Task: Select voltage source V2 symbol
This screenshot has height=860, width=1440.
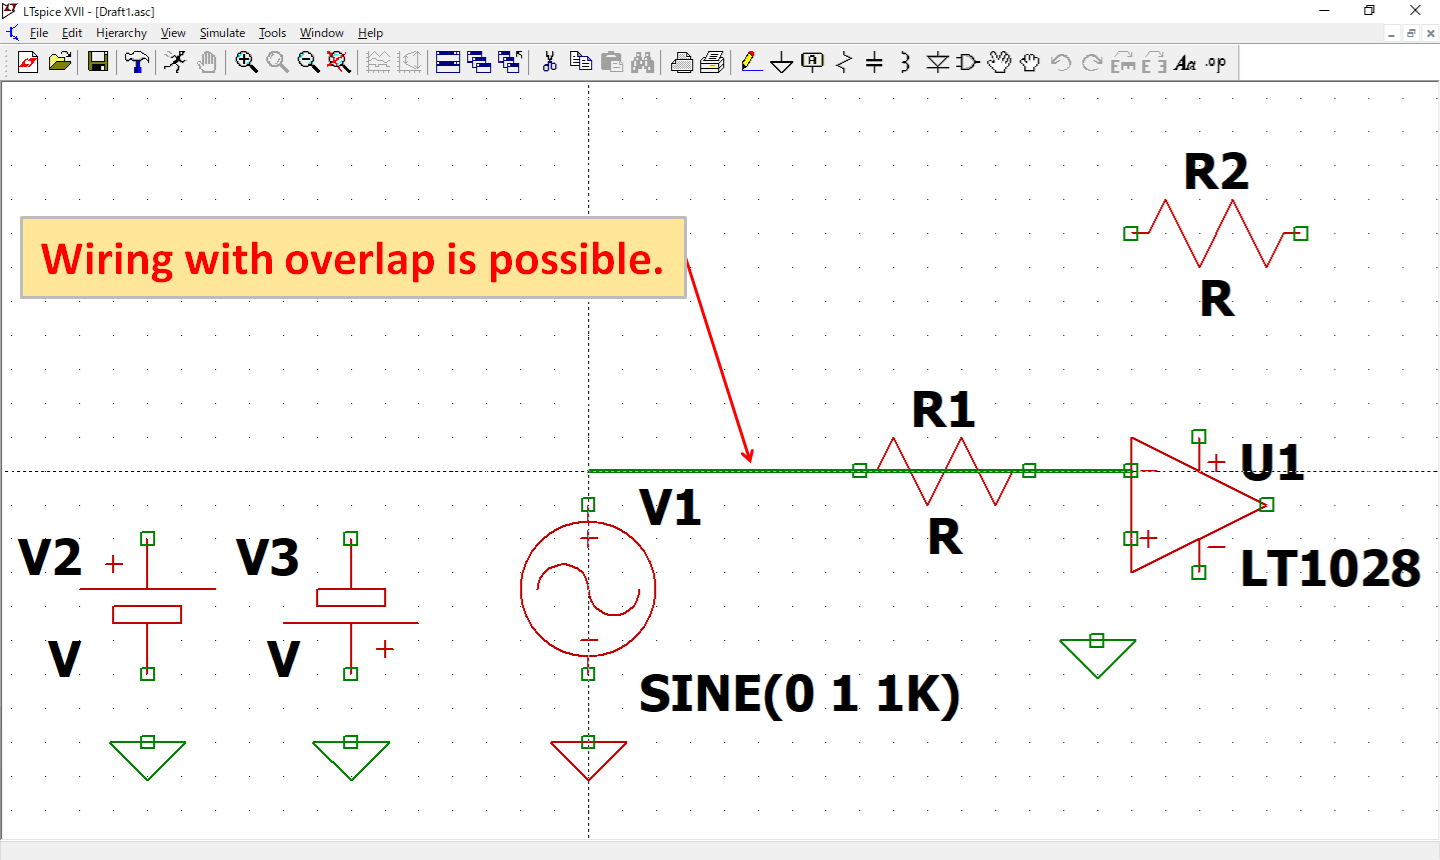Action: pos(147,606)
